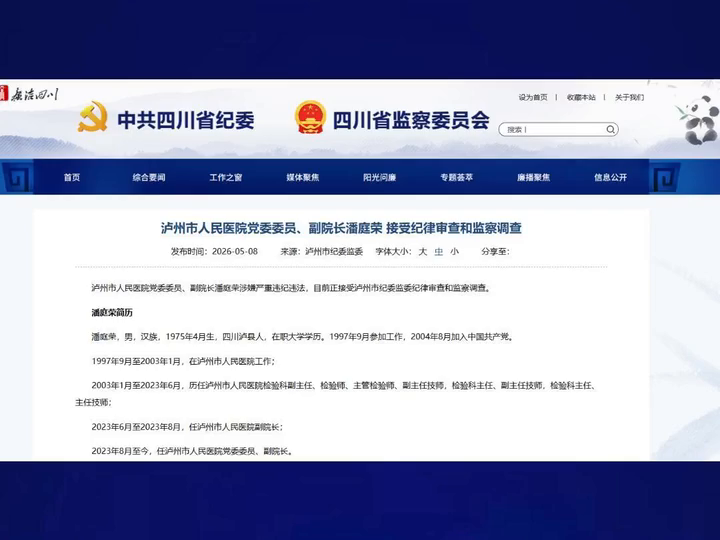Open the 工作之窗 navigation tab
The image size is (720, 540).
tap(226, 177)
